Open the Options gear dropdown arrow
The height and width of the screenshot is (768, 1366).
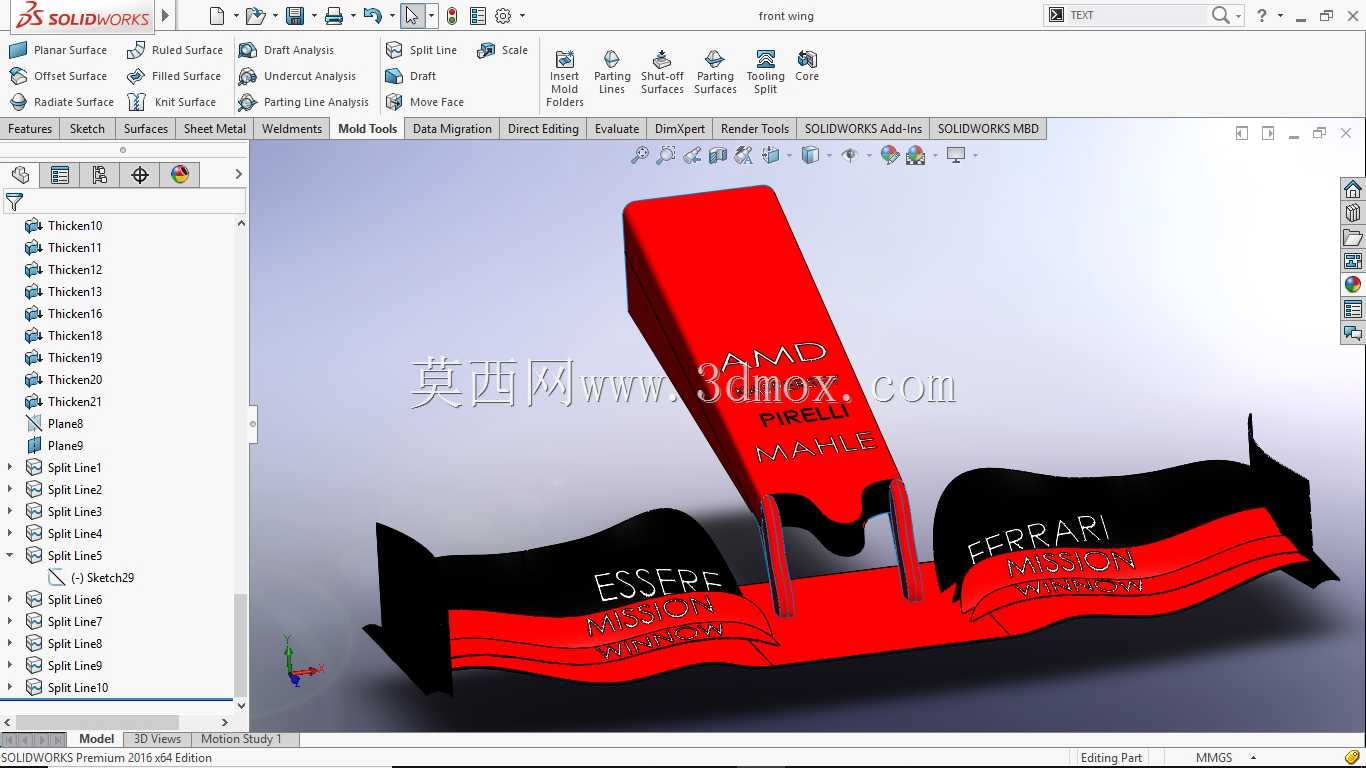[522, 16]
